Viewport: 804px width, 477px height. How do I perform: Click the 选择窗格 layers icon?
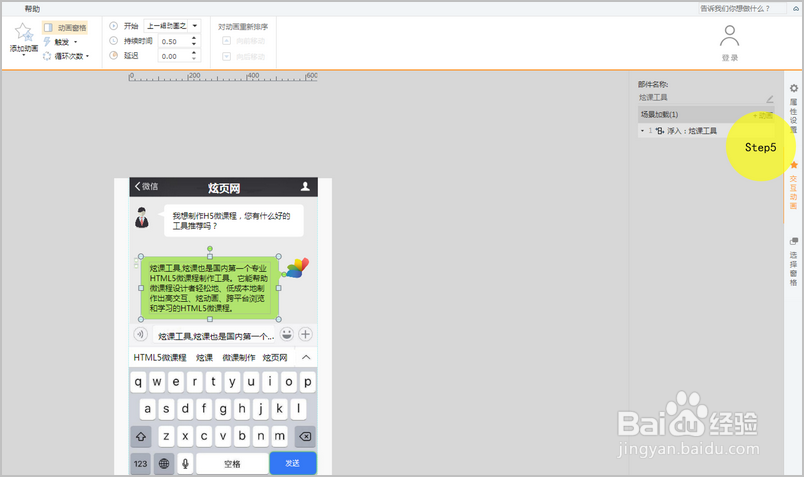tap(794, 241)
